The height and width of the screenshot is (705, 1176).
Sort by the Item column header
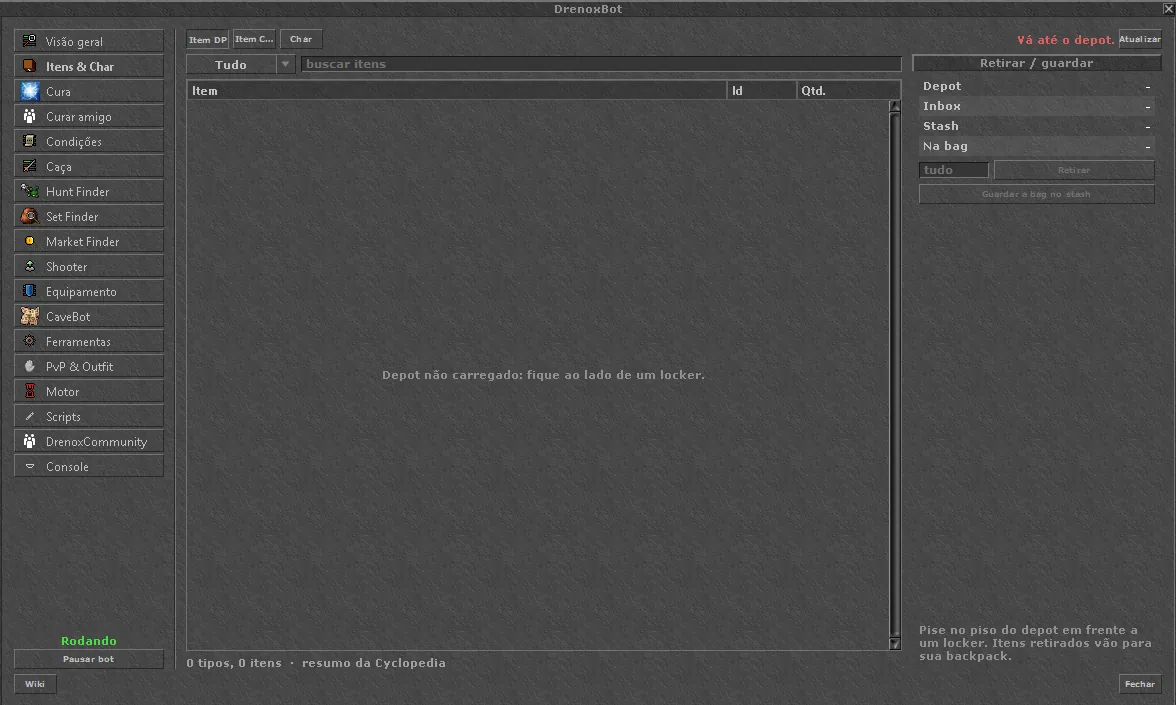(457, 91)
